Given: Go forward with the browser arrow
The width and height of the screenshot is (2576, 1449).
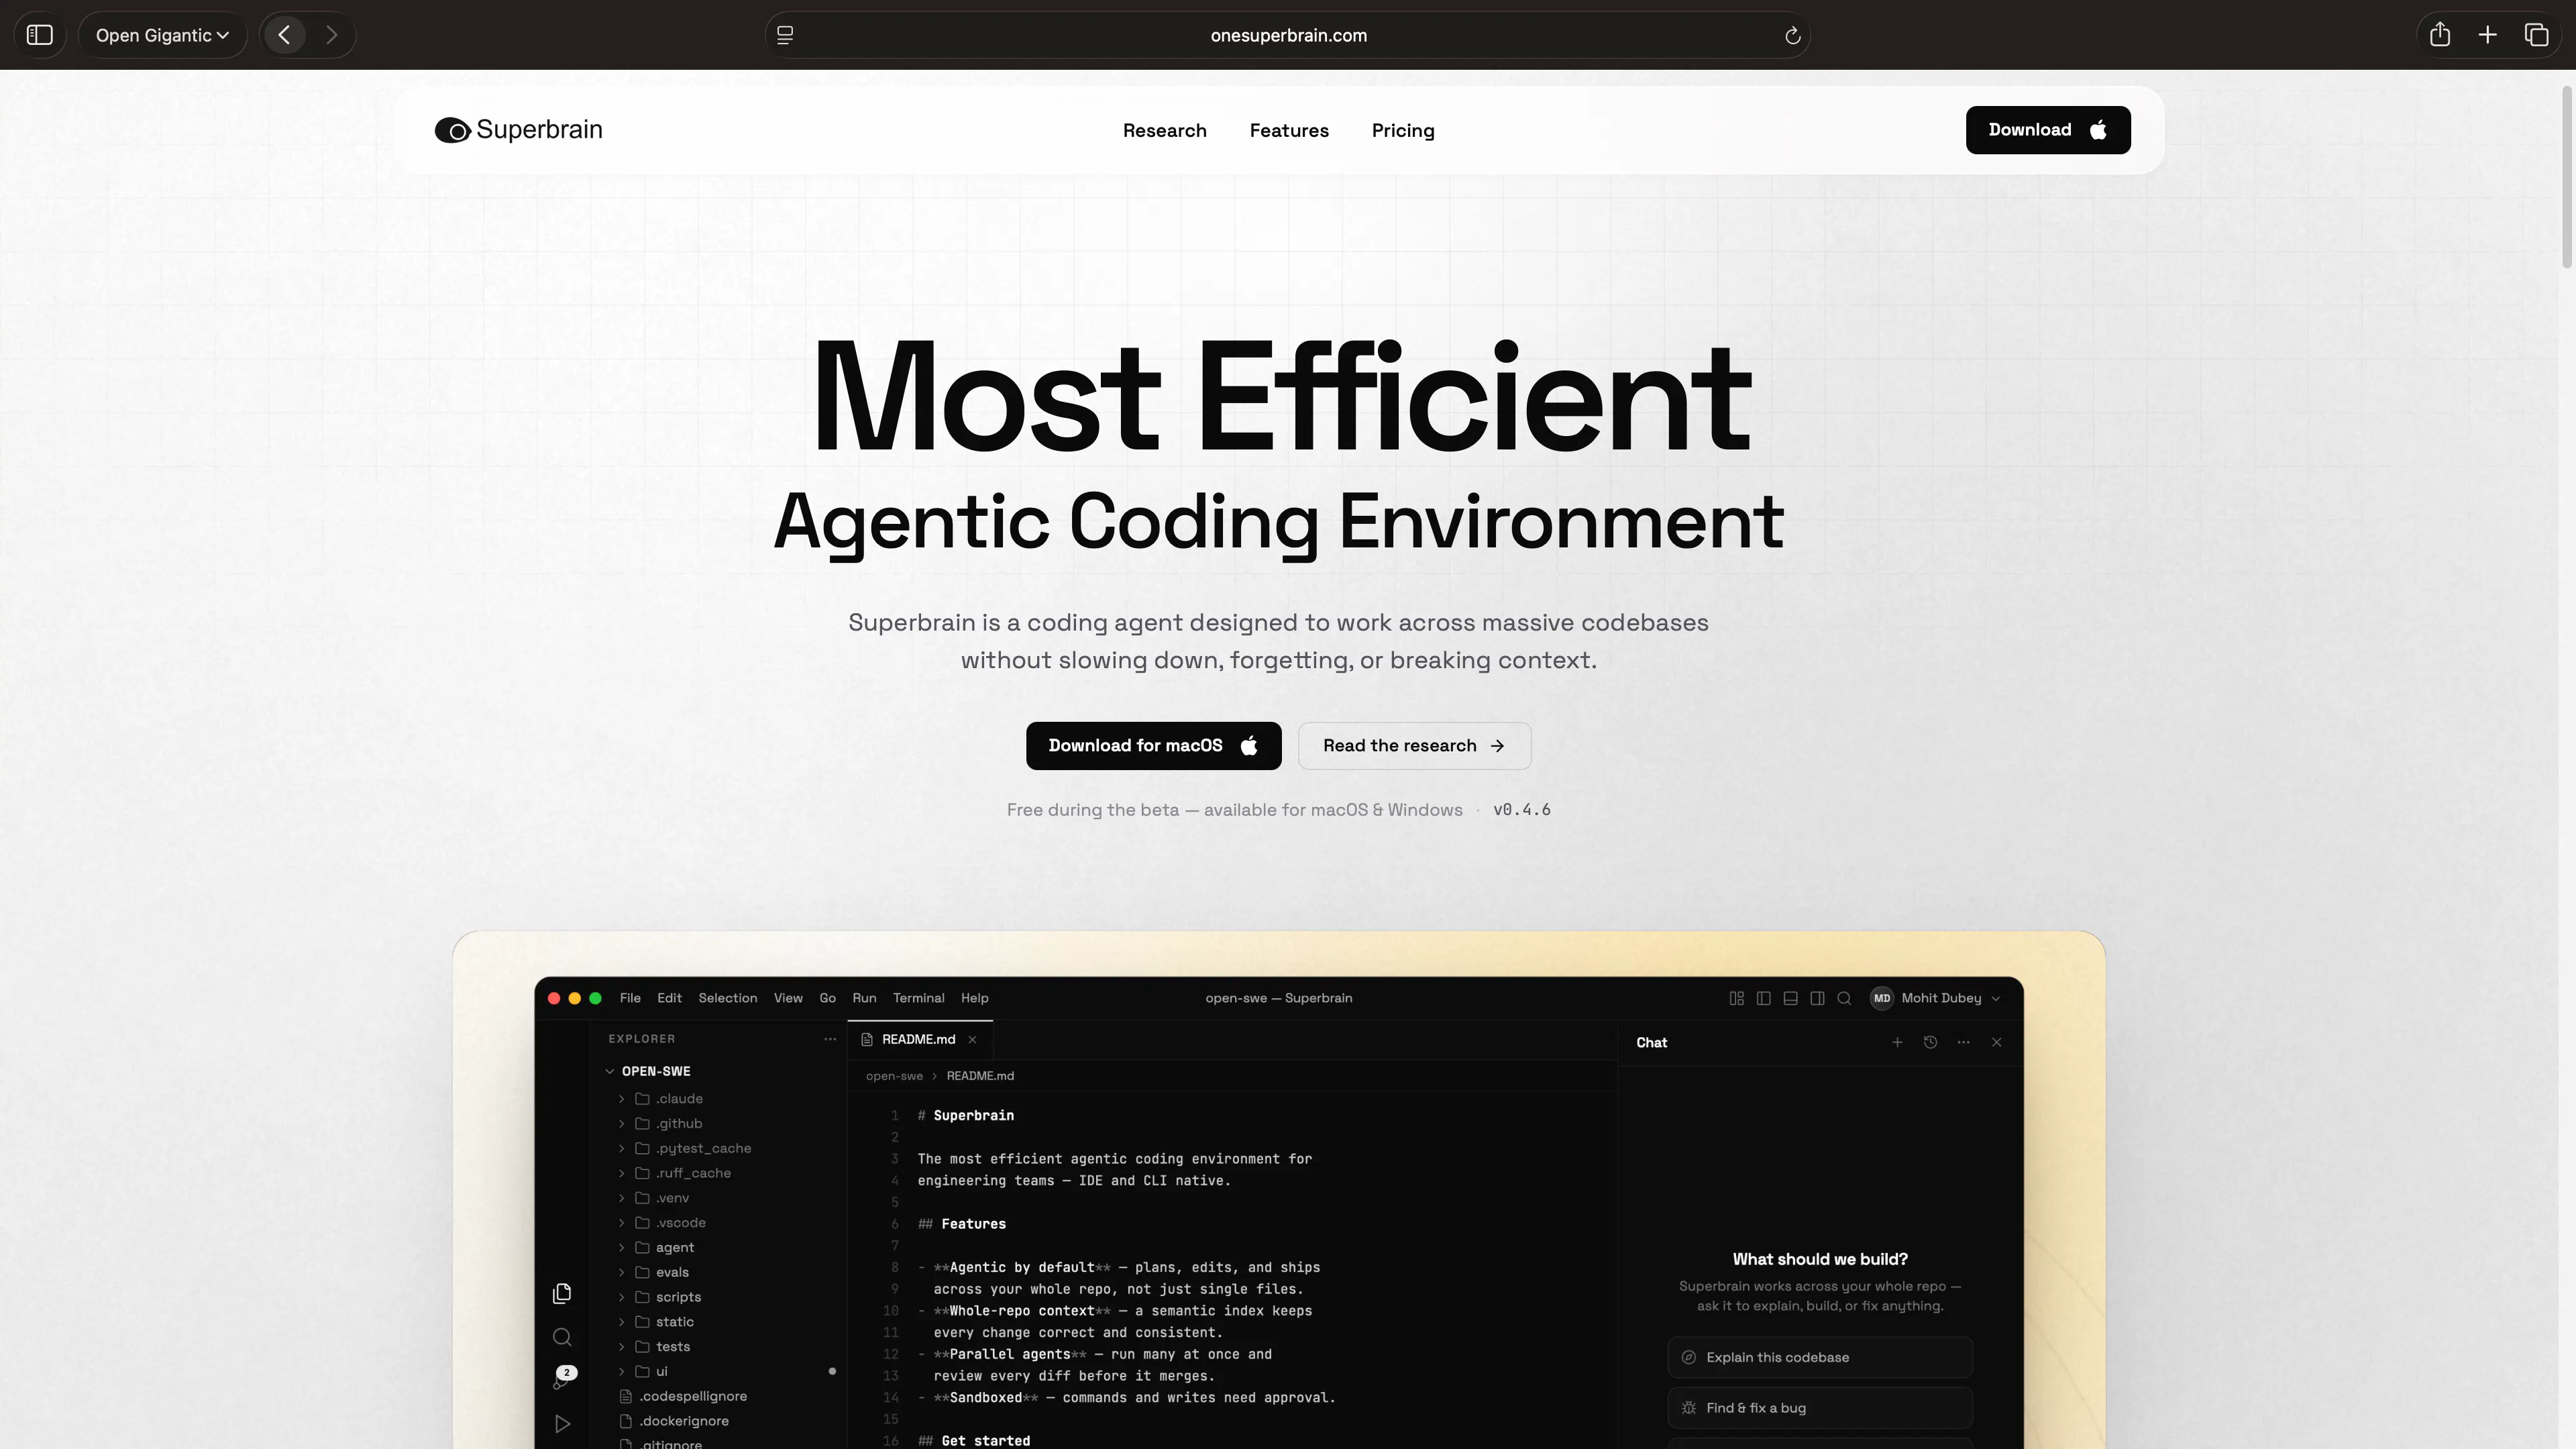Looking at the screenshot, I should coord(331,35).
